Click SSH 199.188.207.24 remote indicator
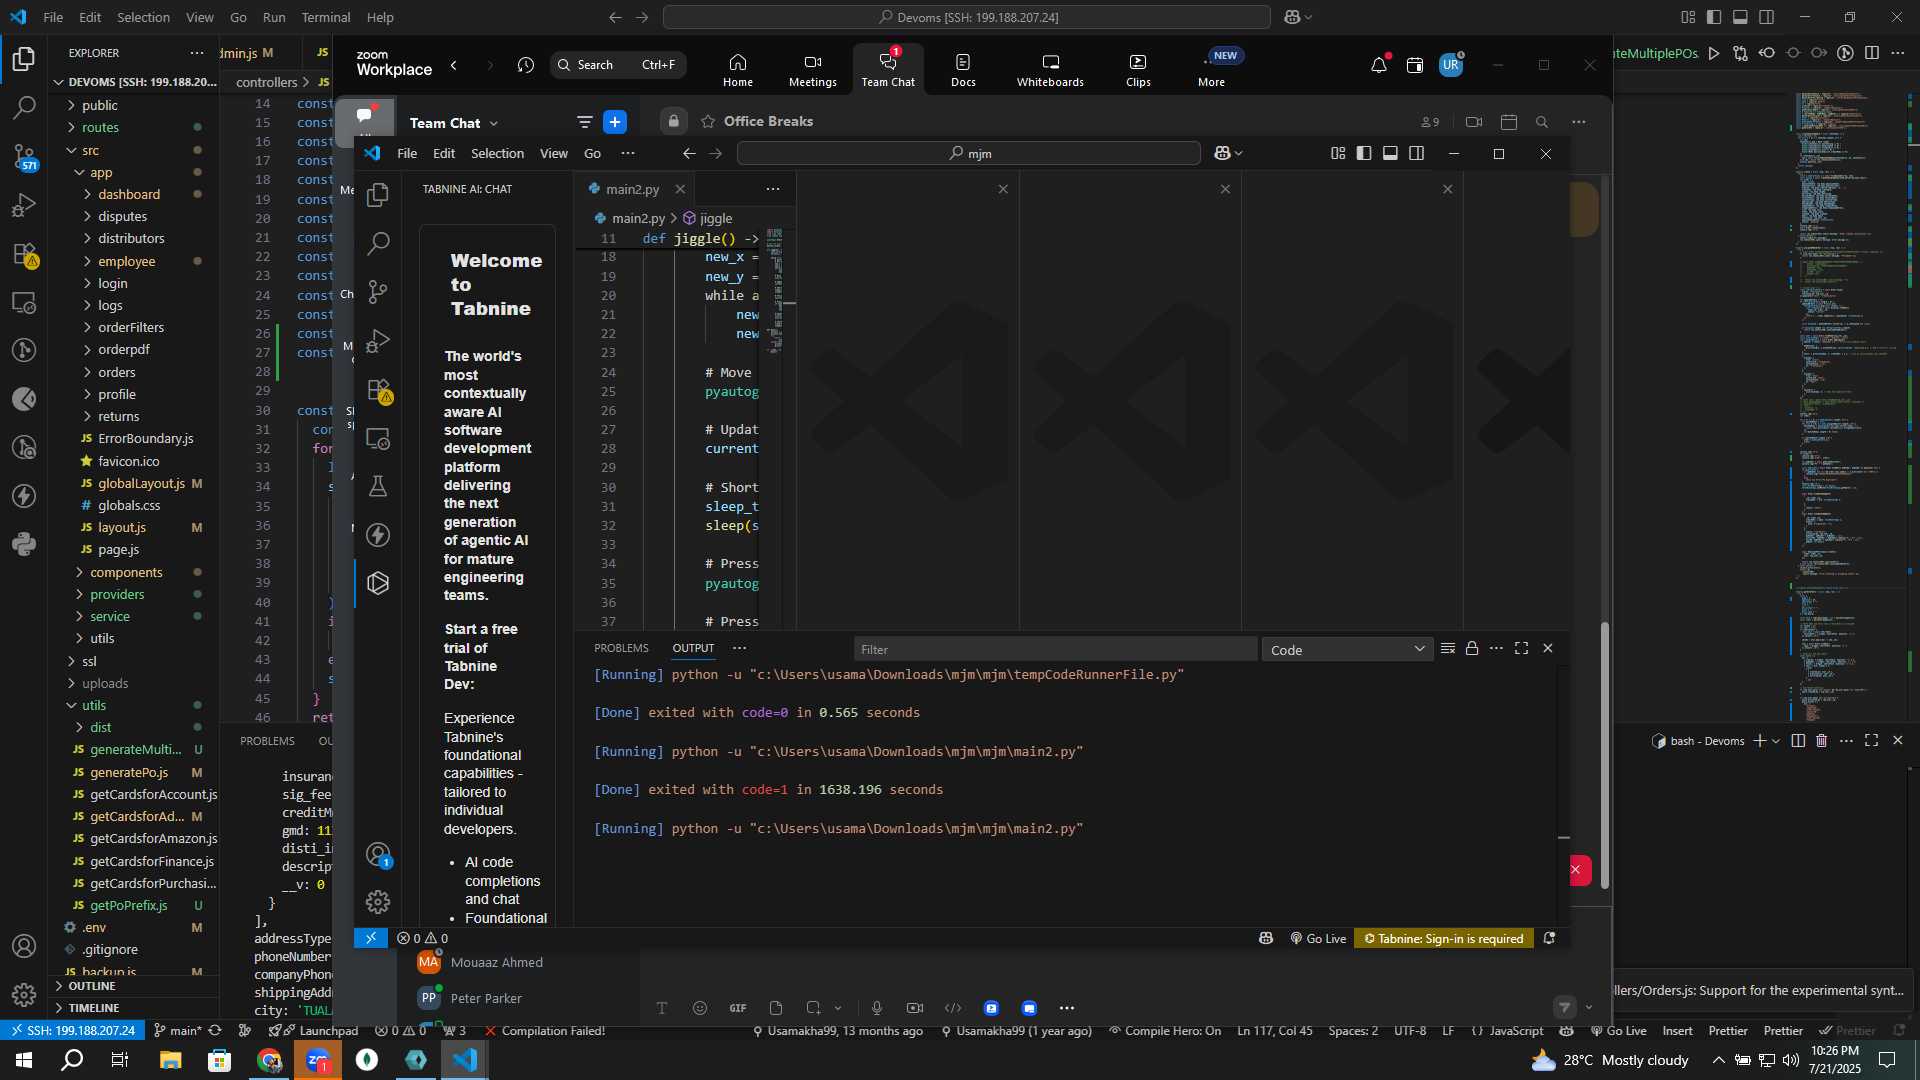Screen dimensions: 1920x1080 71,1031
